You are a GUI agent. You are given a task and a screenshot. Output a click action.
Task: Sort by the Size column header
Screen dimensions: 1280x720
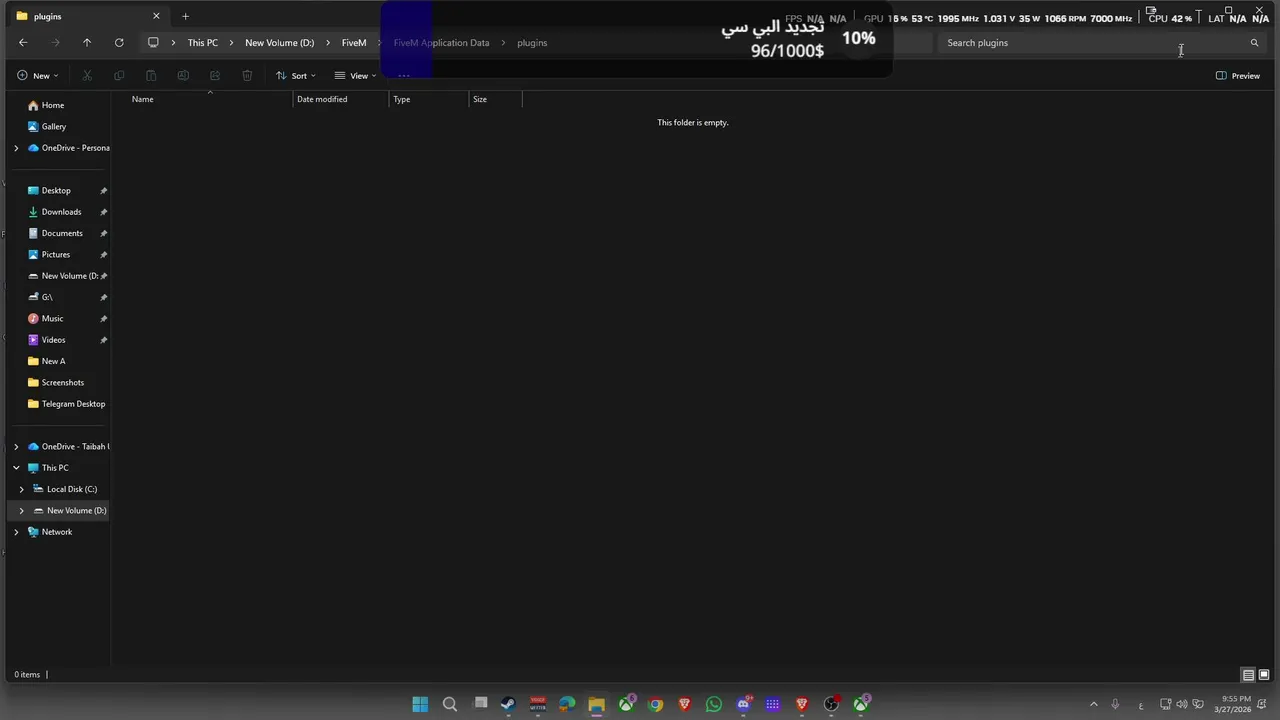pos(496,99)
